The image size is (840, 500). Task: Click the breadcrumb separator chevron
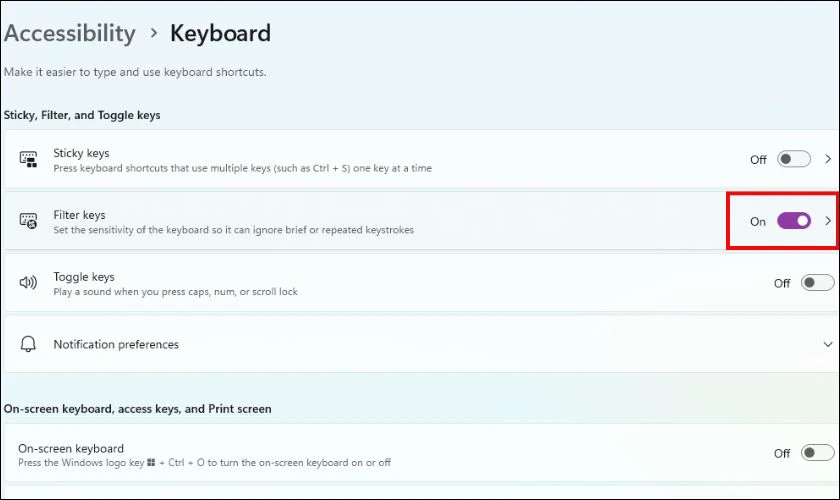tap(154, 33)
